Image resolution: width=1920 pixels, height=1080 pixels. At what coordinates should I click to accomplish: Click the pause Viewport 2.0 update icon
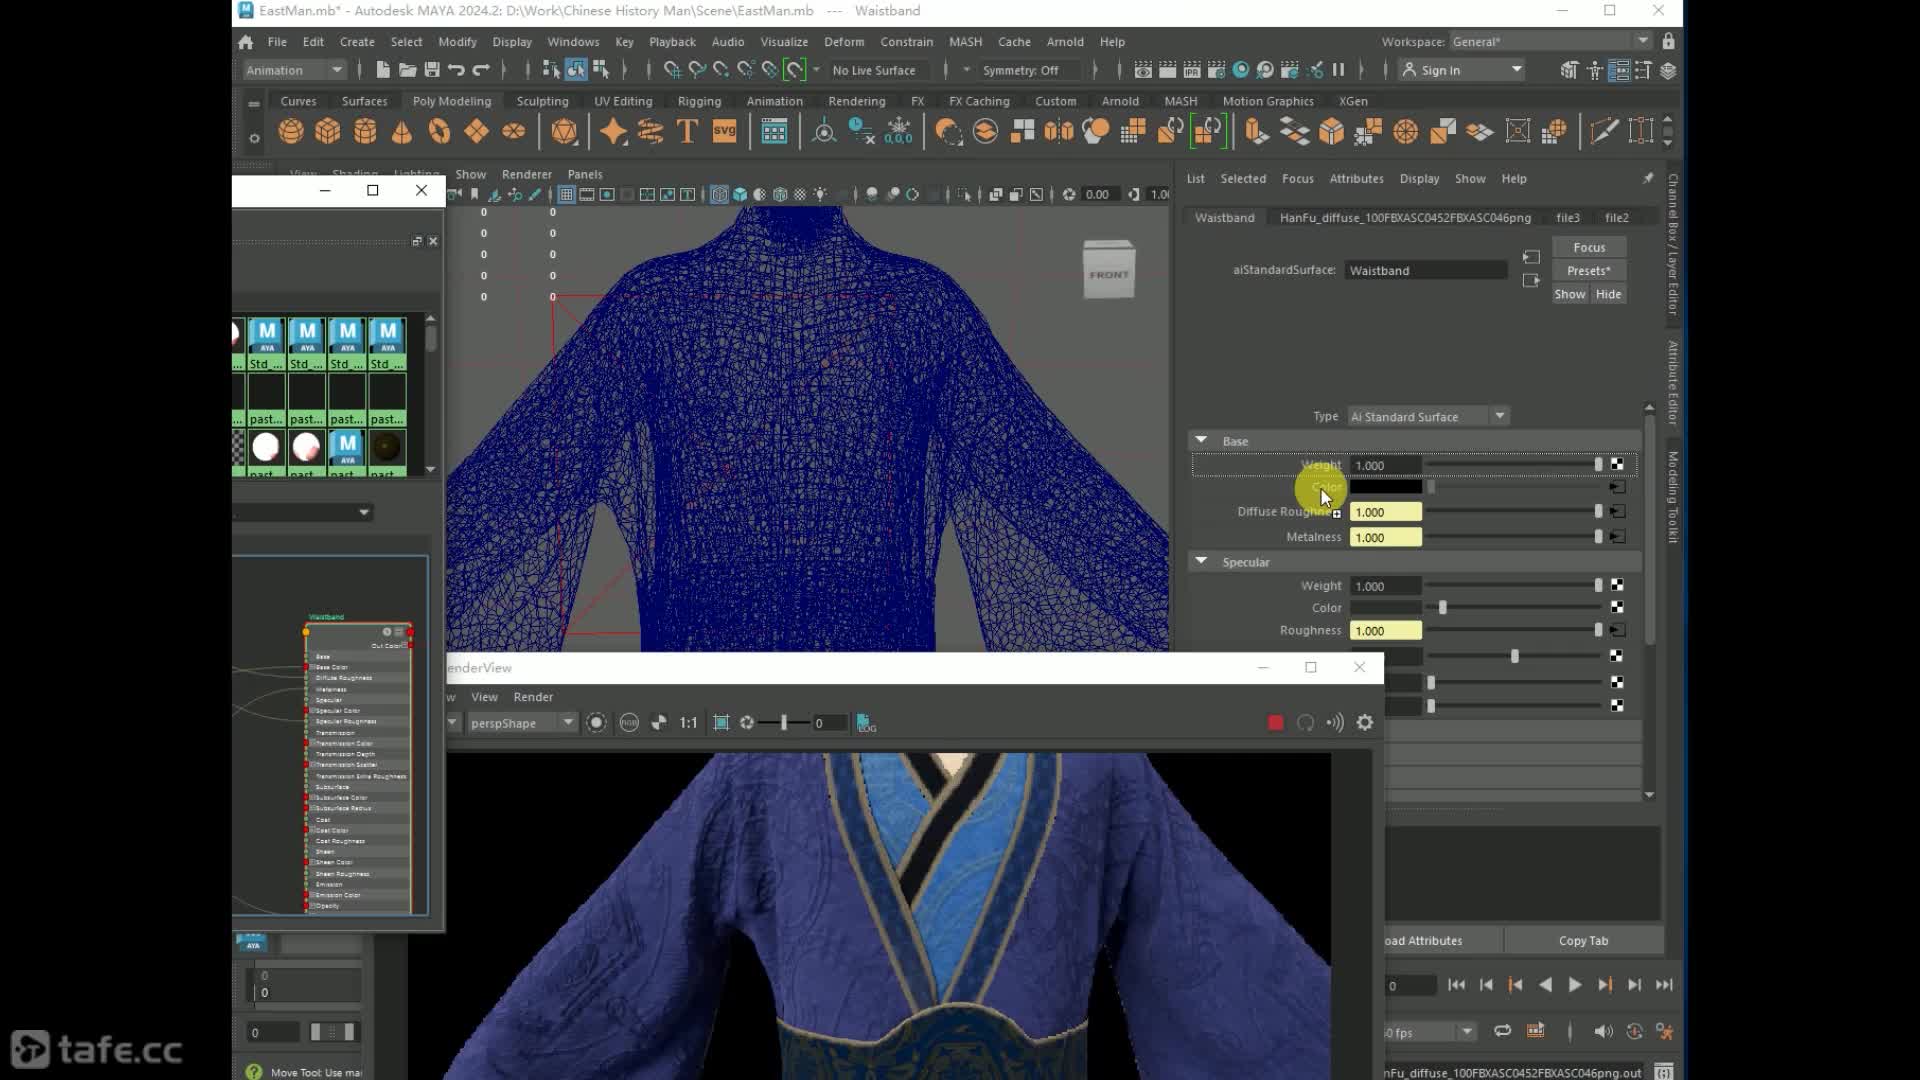click(x=1338, y=70)
